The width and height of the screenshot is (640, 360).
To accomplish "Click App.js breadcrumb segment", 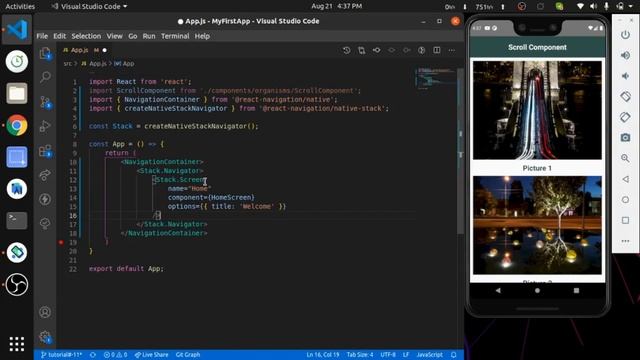I will pos(94,64).
